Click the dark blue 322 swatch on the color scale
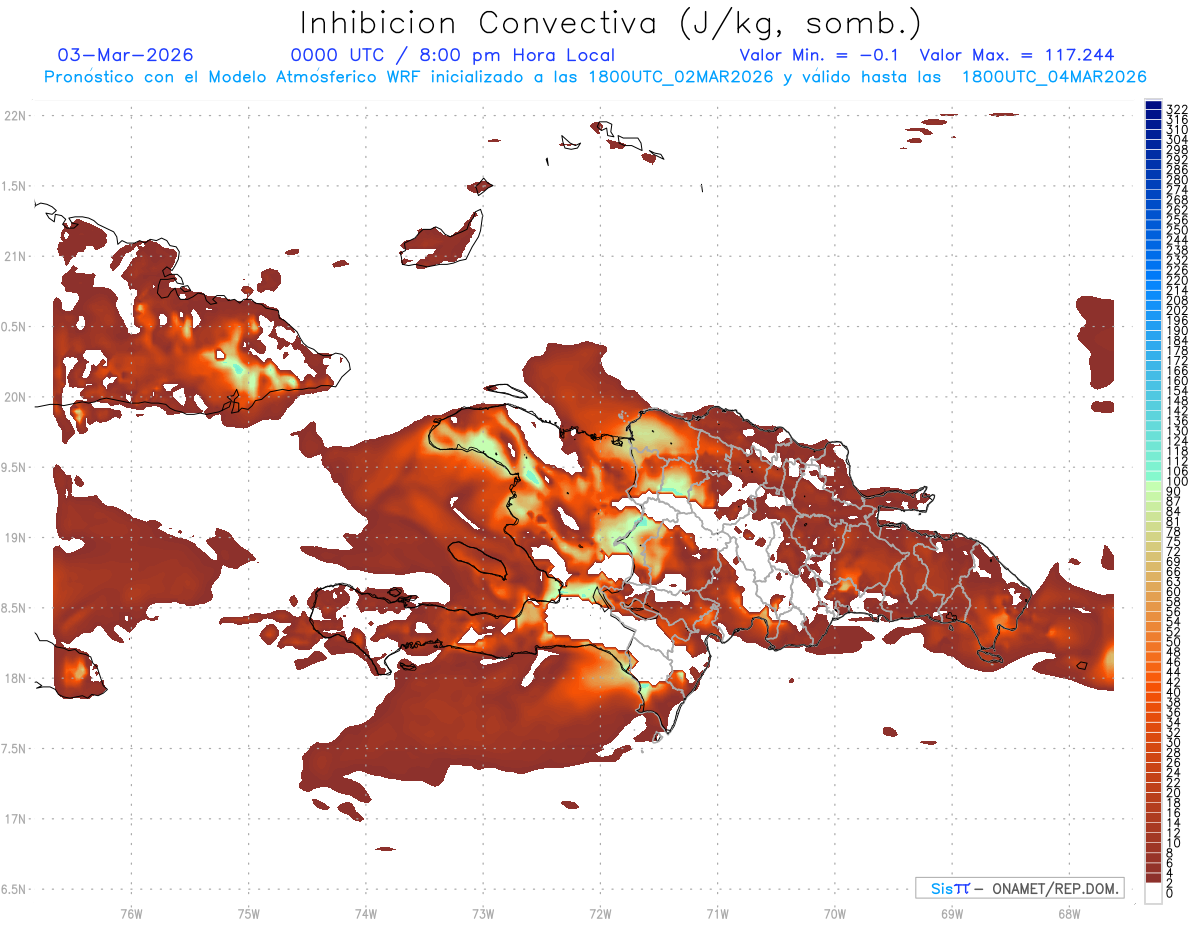Viewport: 1200px width, 927px height. [x=1153, y=106]
